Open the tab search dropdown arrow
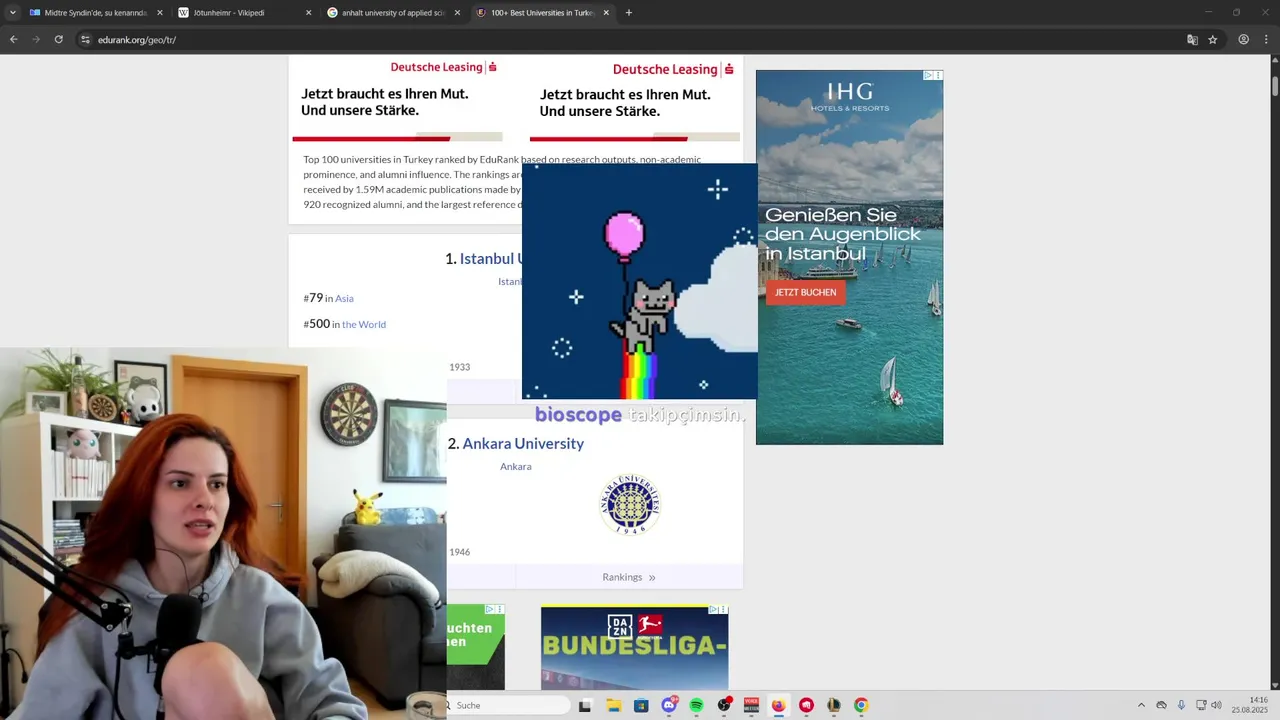This screenshot has width=1280, height=720. (12, 13)
